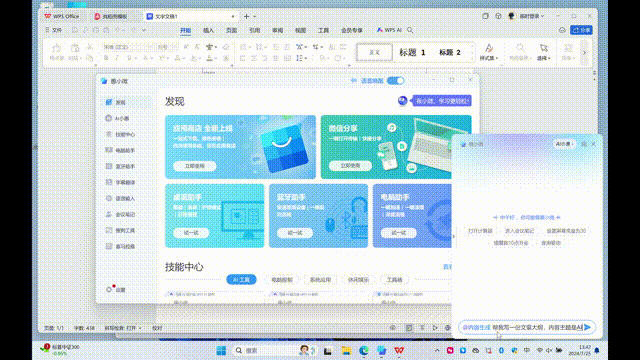The height and width of the screenshot is (360, 640).
Task: Choose the screen brightness 30 suggestion
Action: tap(566, 231)
